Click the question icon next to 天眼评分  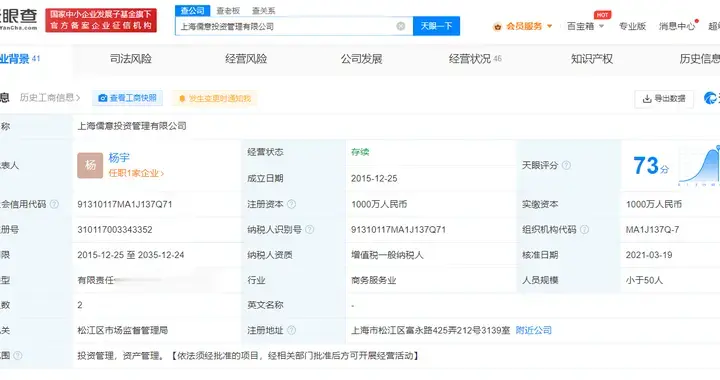point(567,165)
